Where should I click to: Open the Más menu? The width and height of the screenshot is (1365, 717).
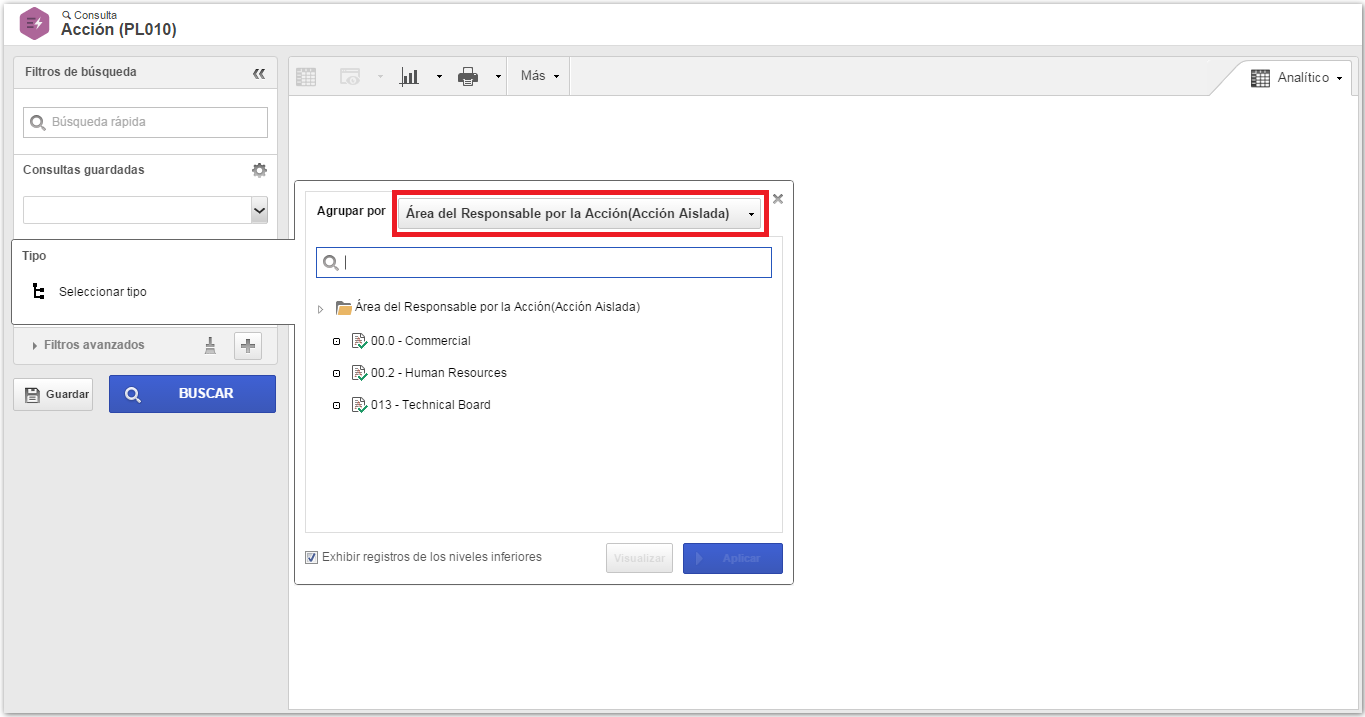540,76
